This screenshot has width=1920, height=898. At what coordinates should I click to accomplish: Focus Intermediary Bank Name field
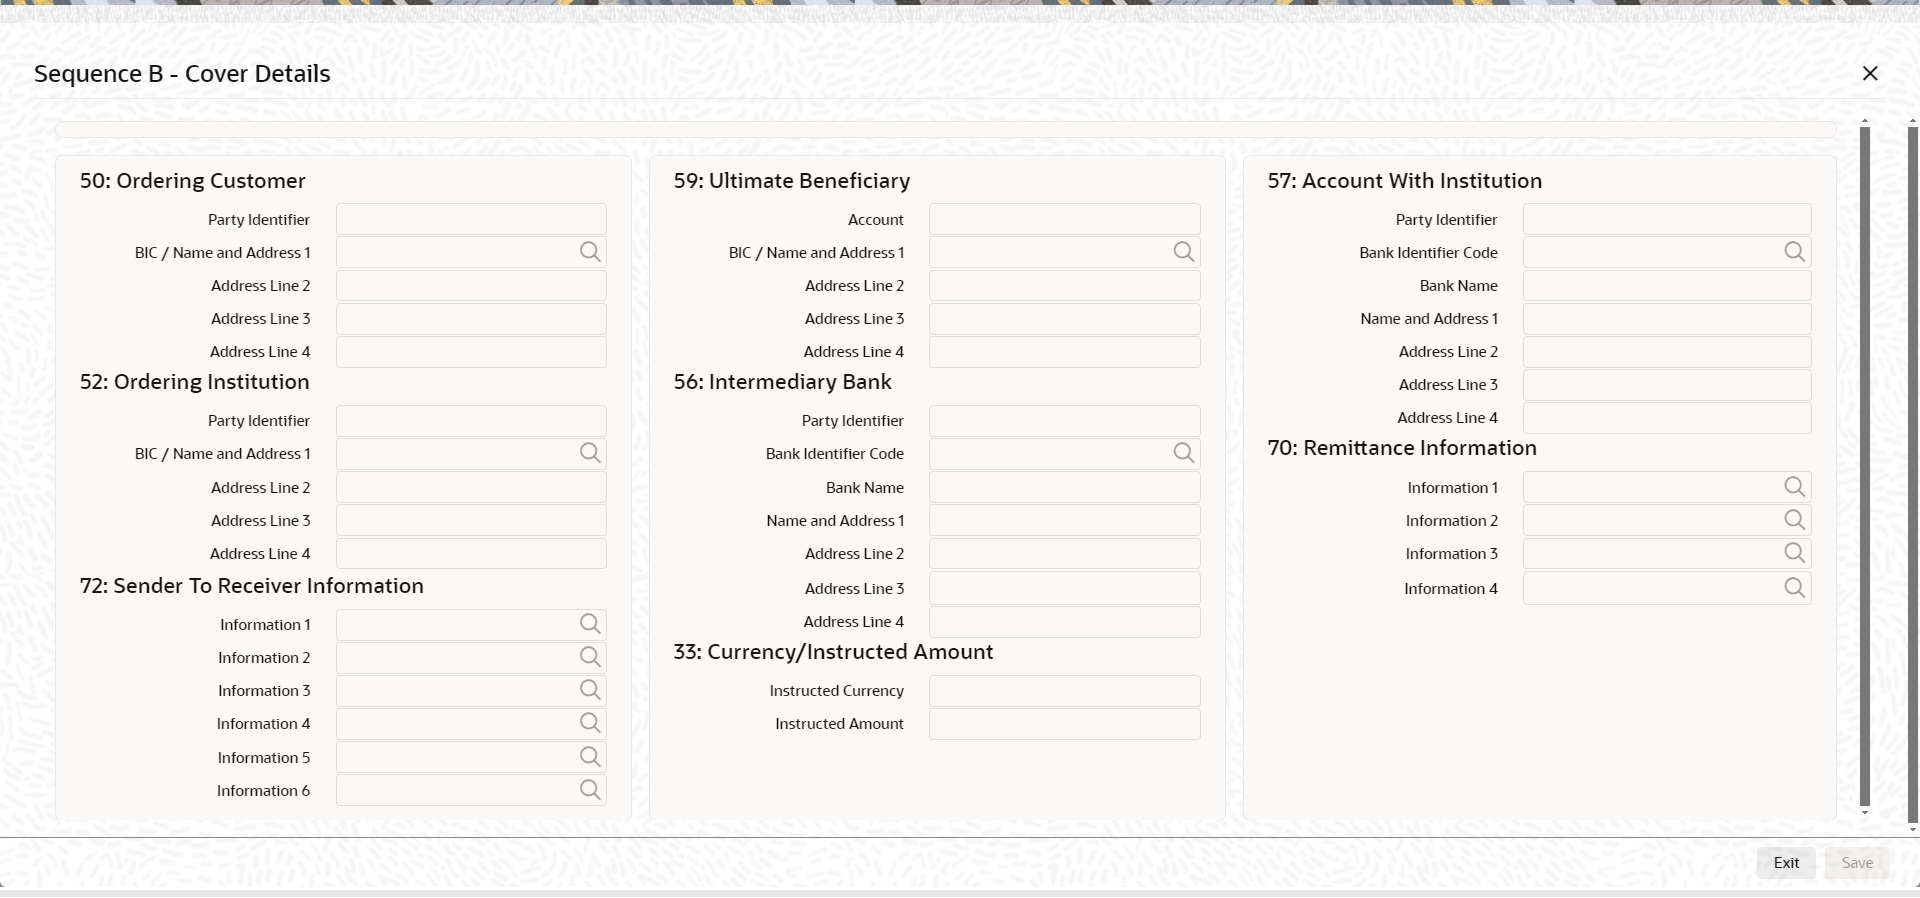pos(1065,487)
